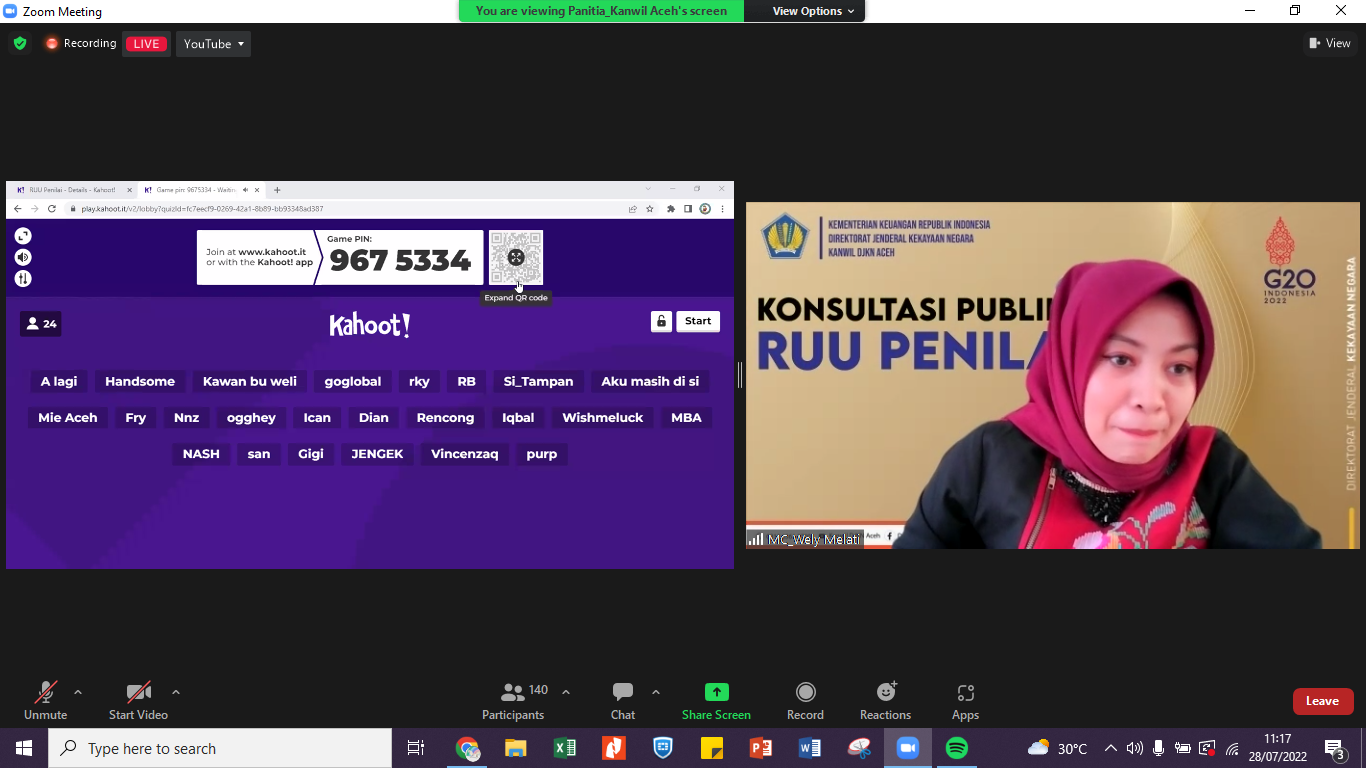This screenshot has height=768, width=1366.
Task: Open the Chat panel
Action: click(623, 692)
